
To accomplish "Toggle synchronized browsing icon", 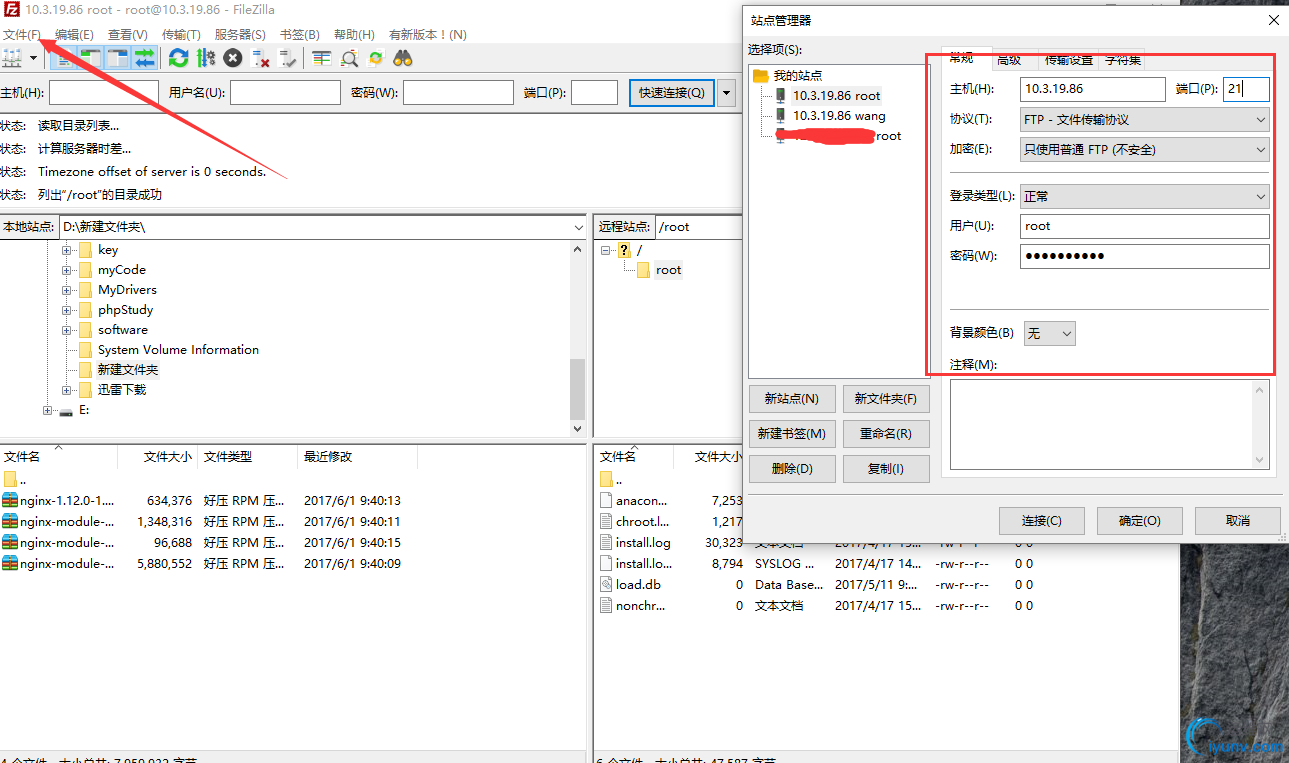I will 376,58.
